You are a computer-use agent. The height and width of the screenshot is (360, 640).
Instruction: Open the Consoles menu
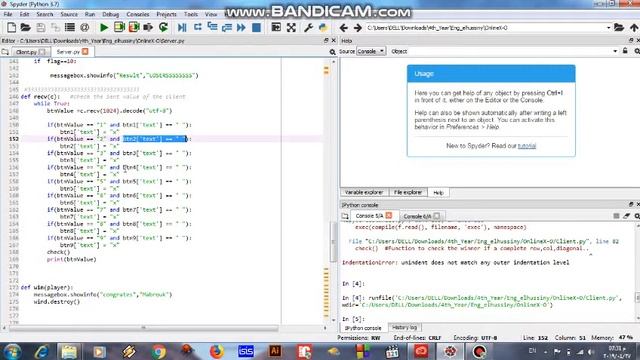138,14
